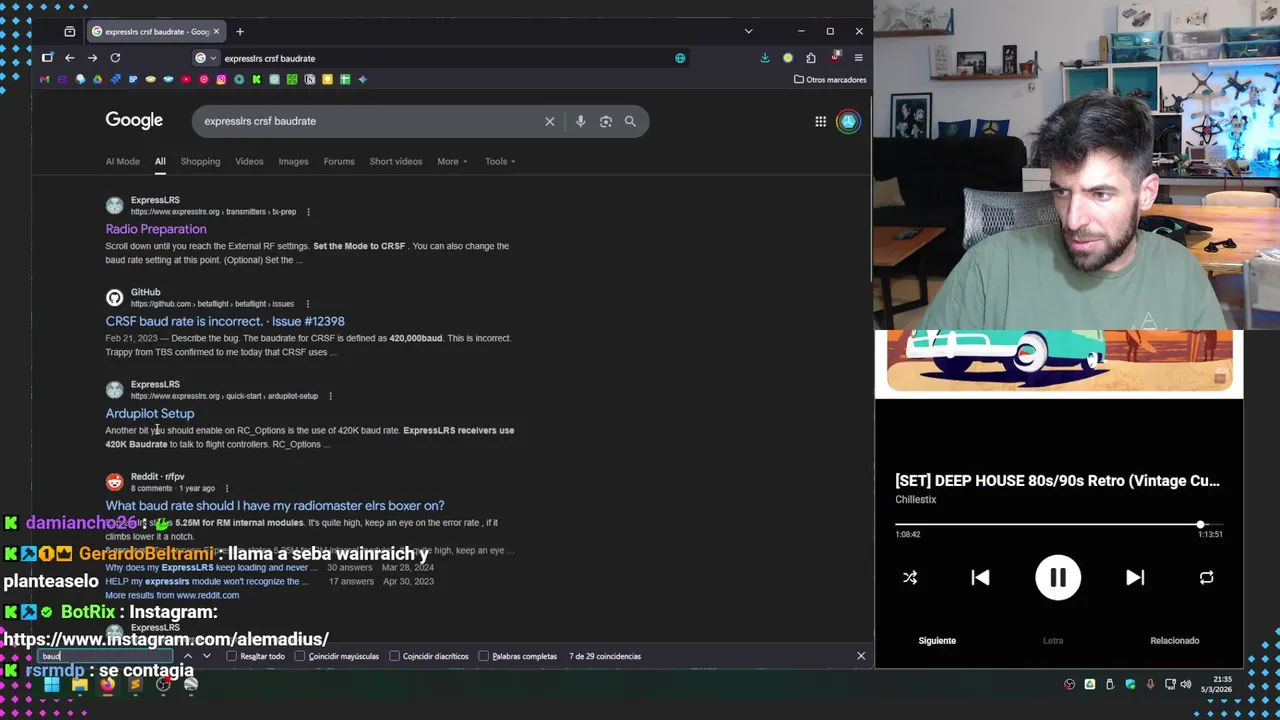Open the Otros marcadores bookmarks folder

(829, 79)
